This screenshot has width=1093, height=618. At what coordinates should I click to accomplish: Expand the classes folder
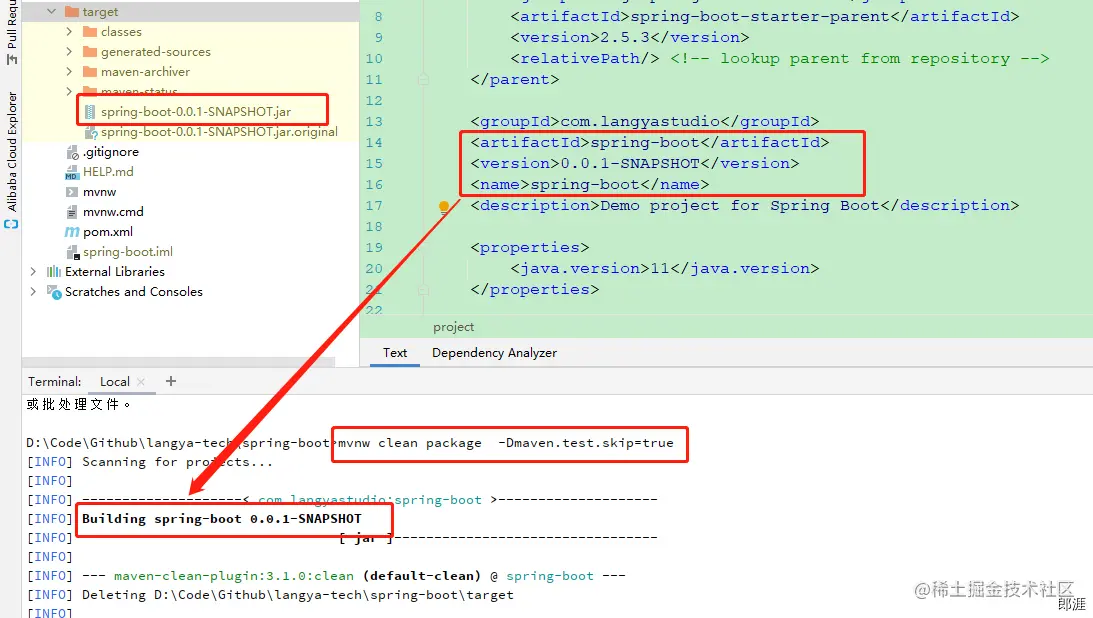click(x=69, y=31)
